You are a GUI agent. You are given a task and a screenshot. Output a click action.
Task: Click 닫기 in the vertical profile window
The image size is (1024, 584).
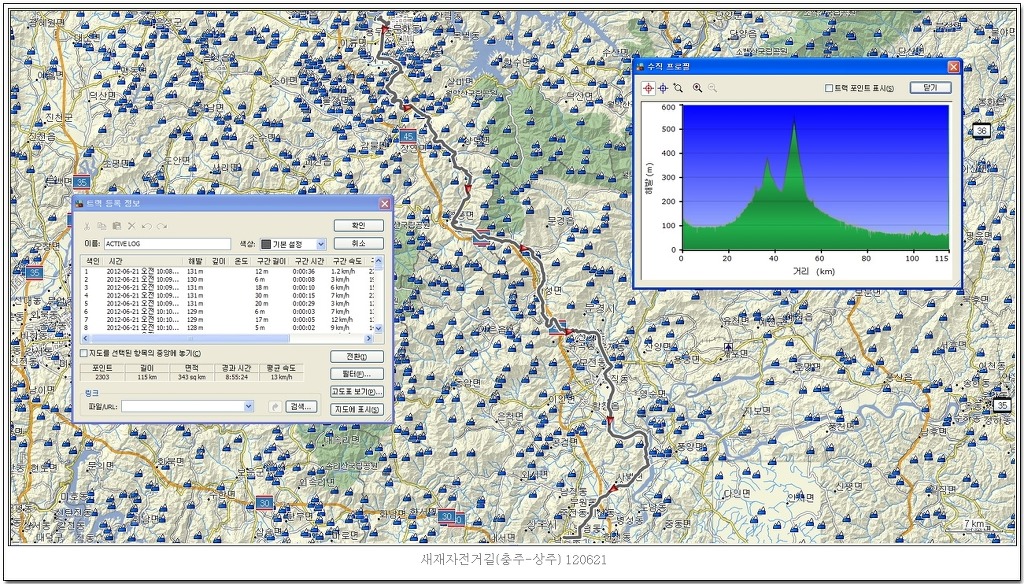click(930, 88)
